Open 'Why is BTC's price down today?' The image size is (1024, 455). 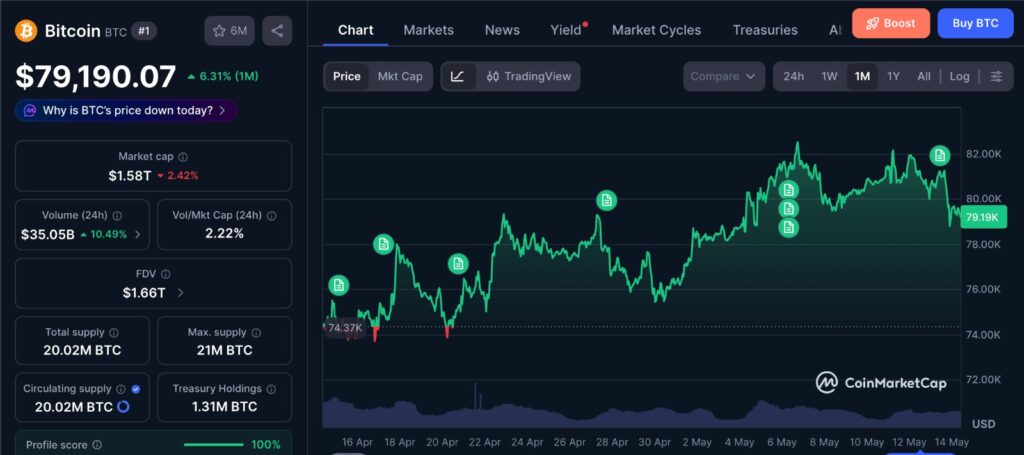pyautogui.click(x=126, y=110)
